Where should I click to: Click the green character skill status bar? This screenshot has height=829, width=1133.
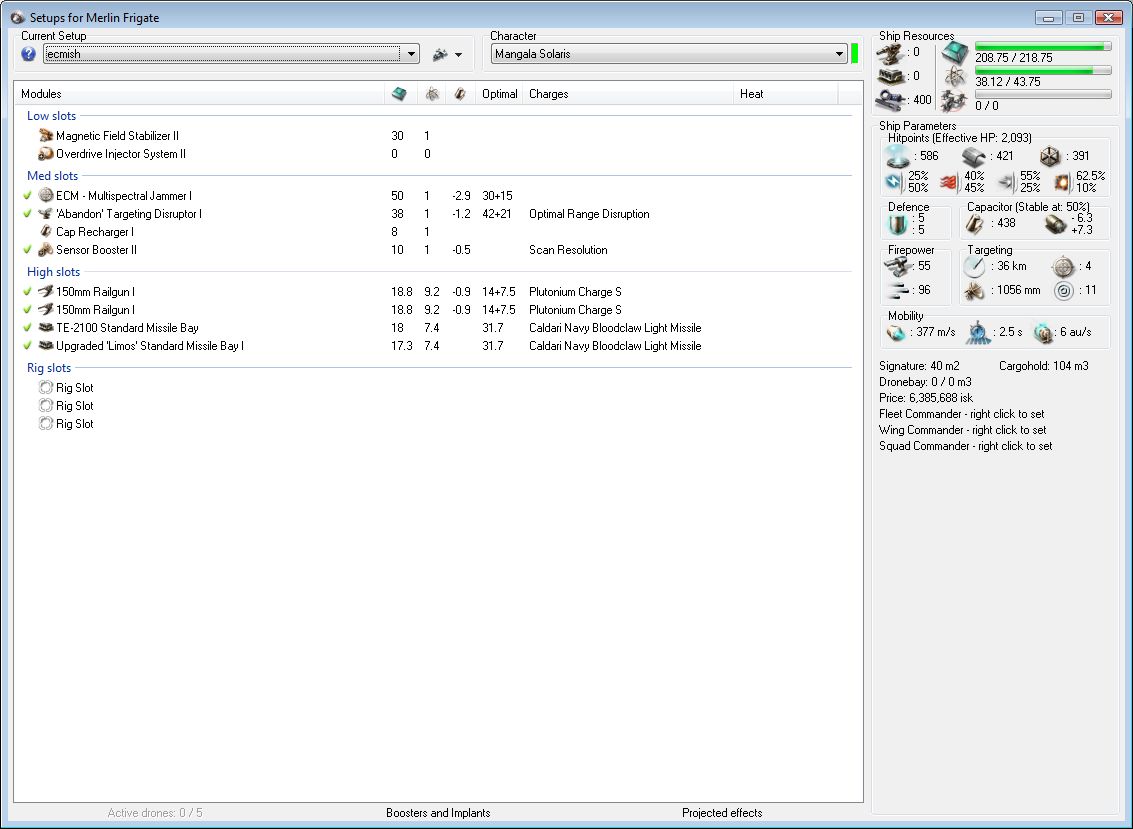click(855, 54)
